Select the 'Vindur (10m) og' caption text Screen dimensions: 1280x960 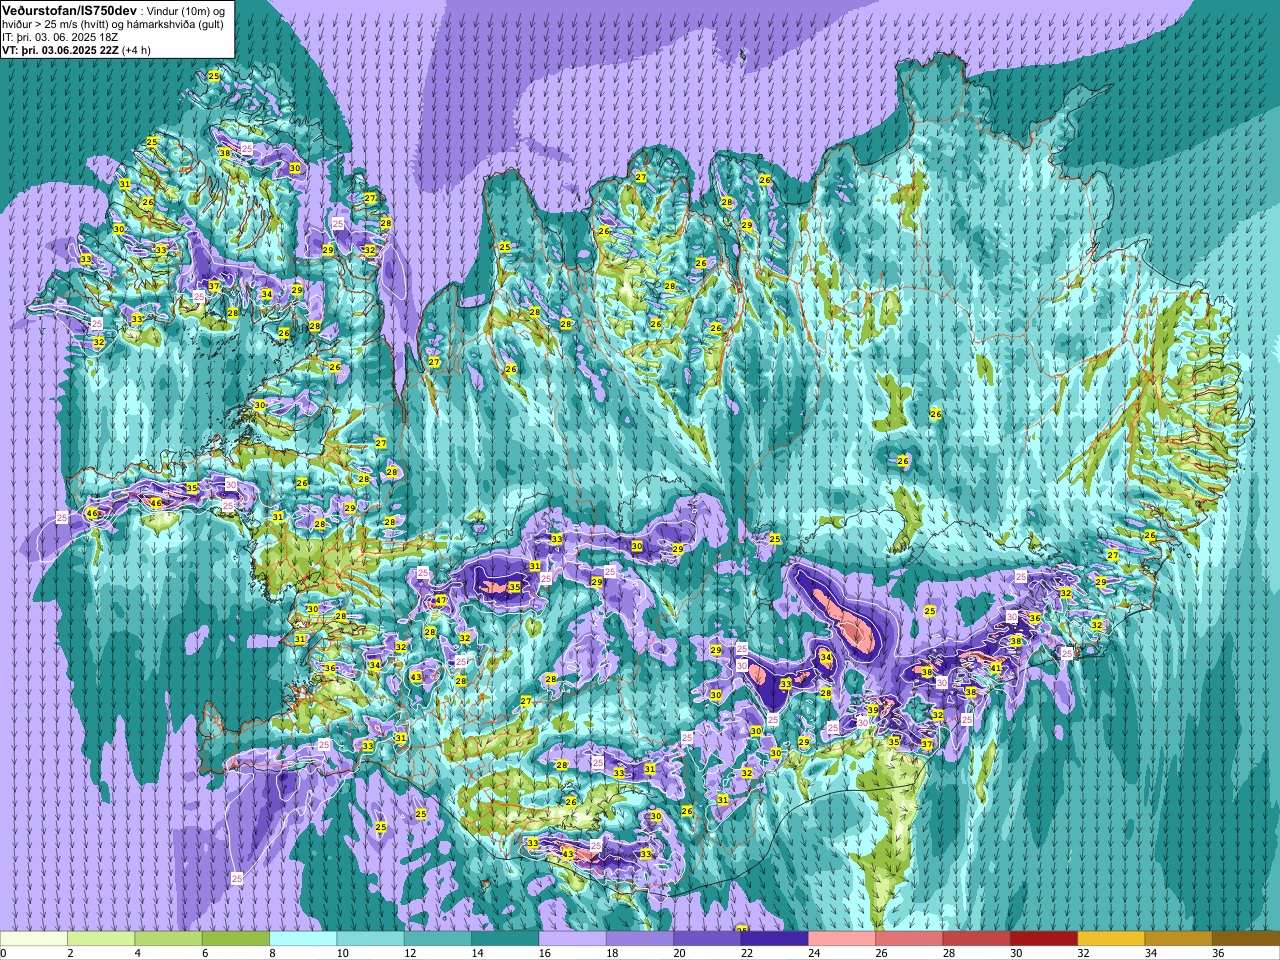pyautogui.click(x=185, y=10)
